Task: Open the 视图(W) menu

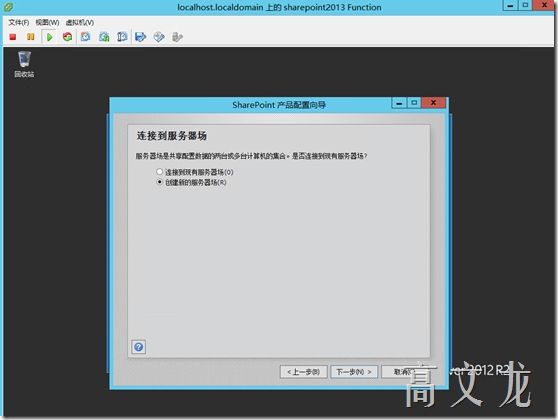Action: coord(47,22)
